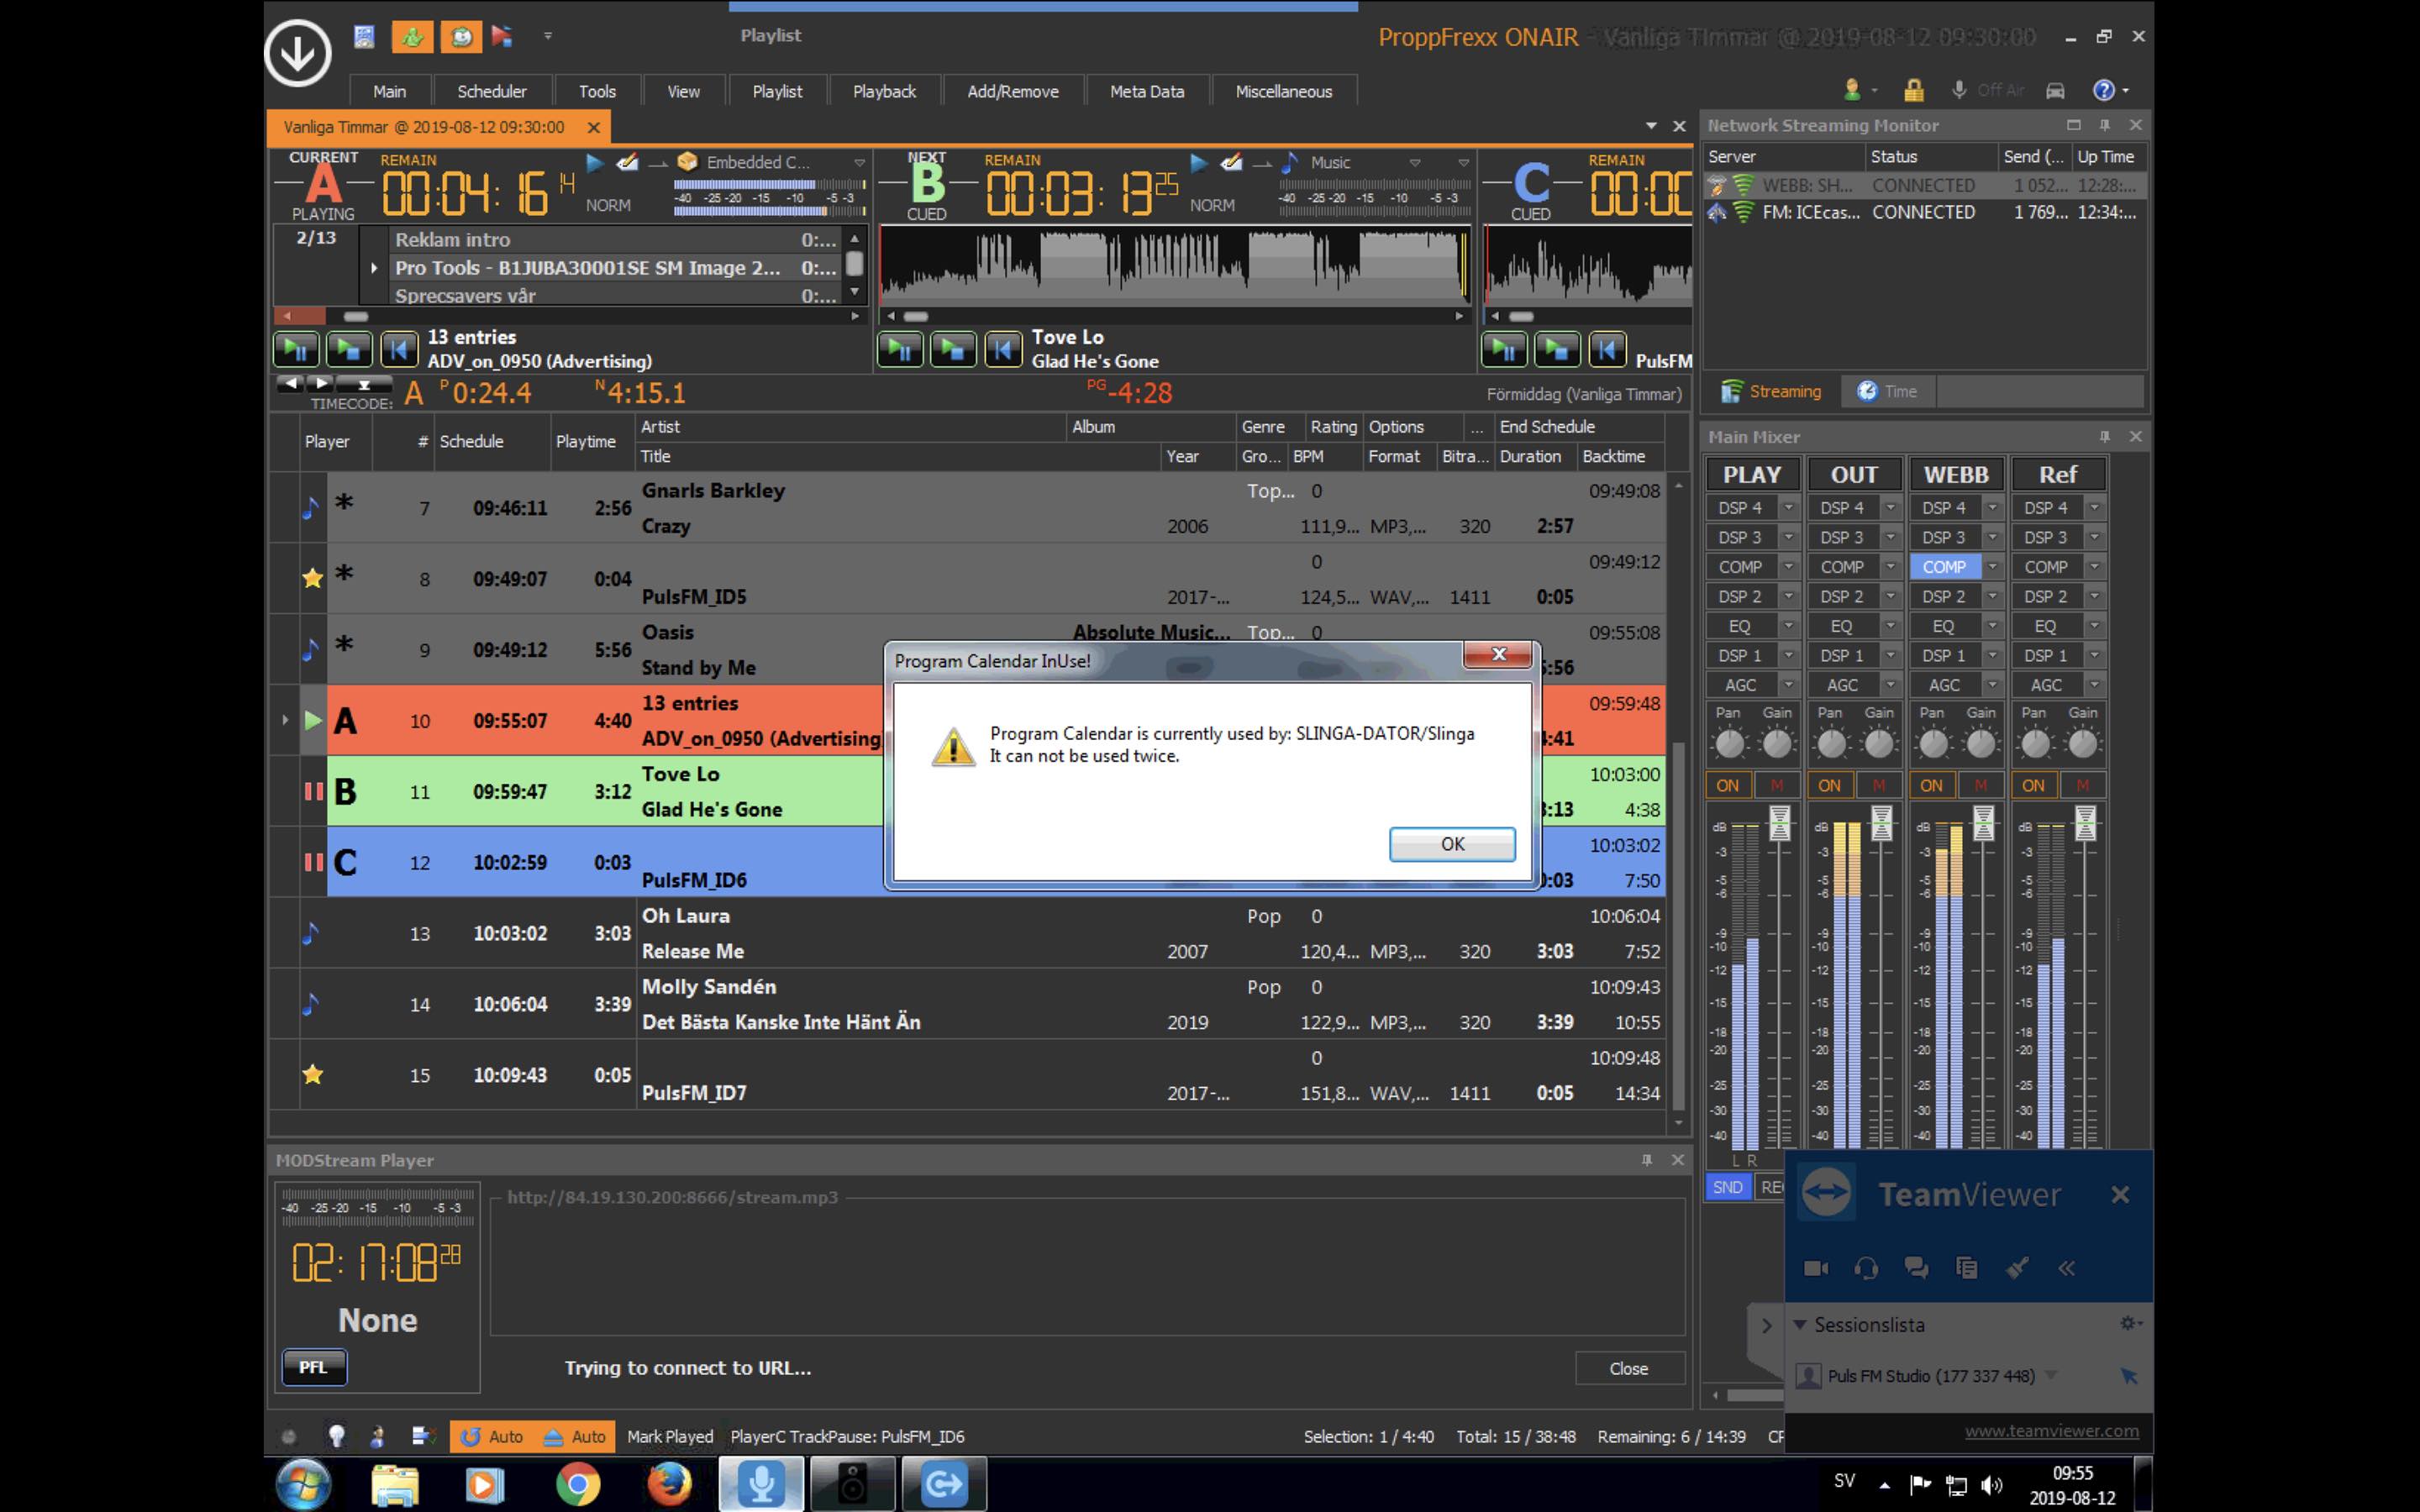Open EQ dropdown arrow on PLAY channel

(1788, 626)
